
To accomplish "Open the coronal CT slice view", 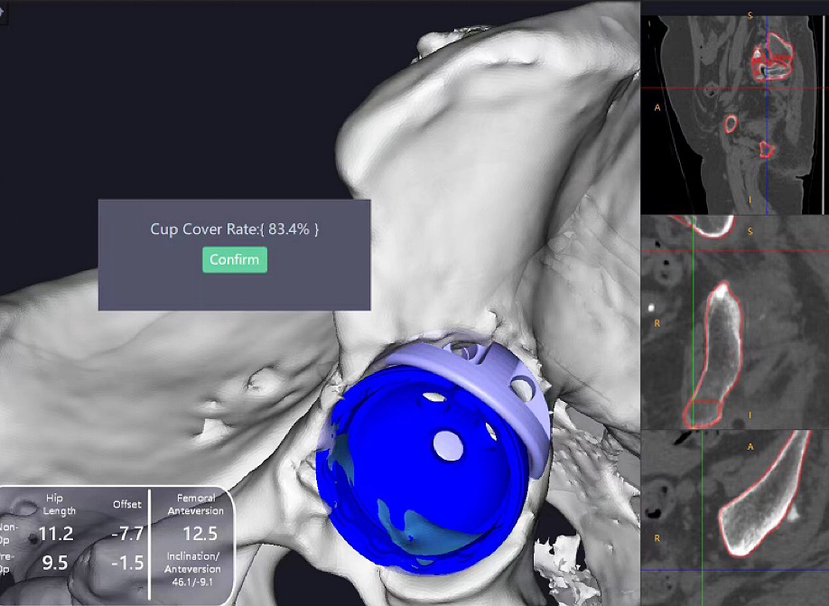I will (x=734, y=322).
